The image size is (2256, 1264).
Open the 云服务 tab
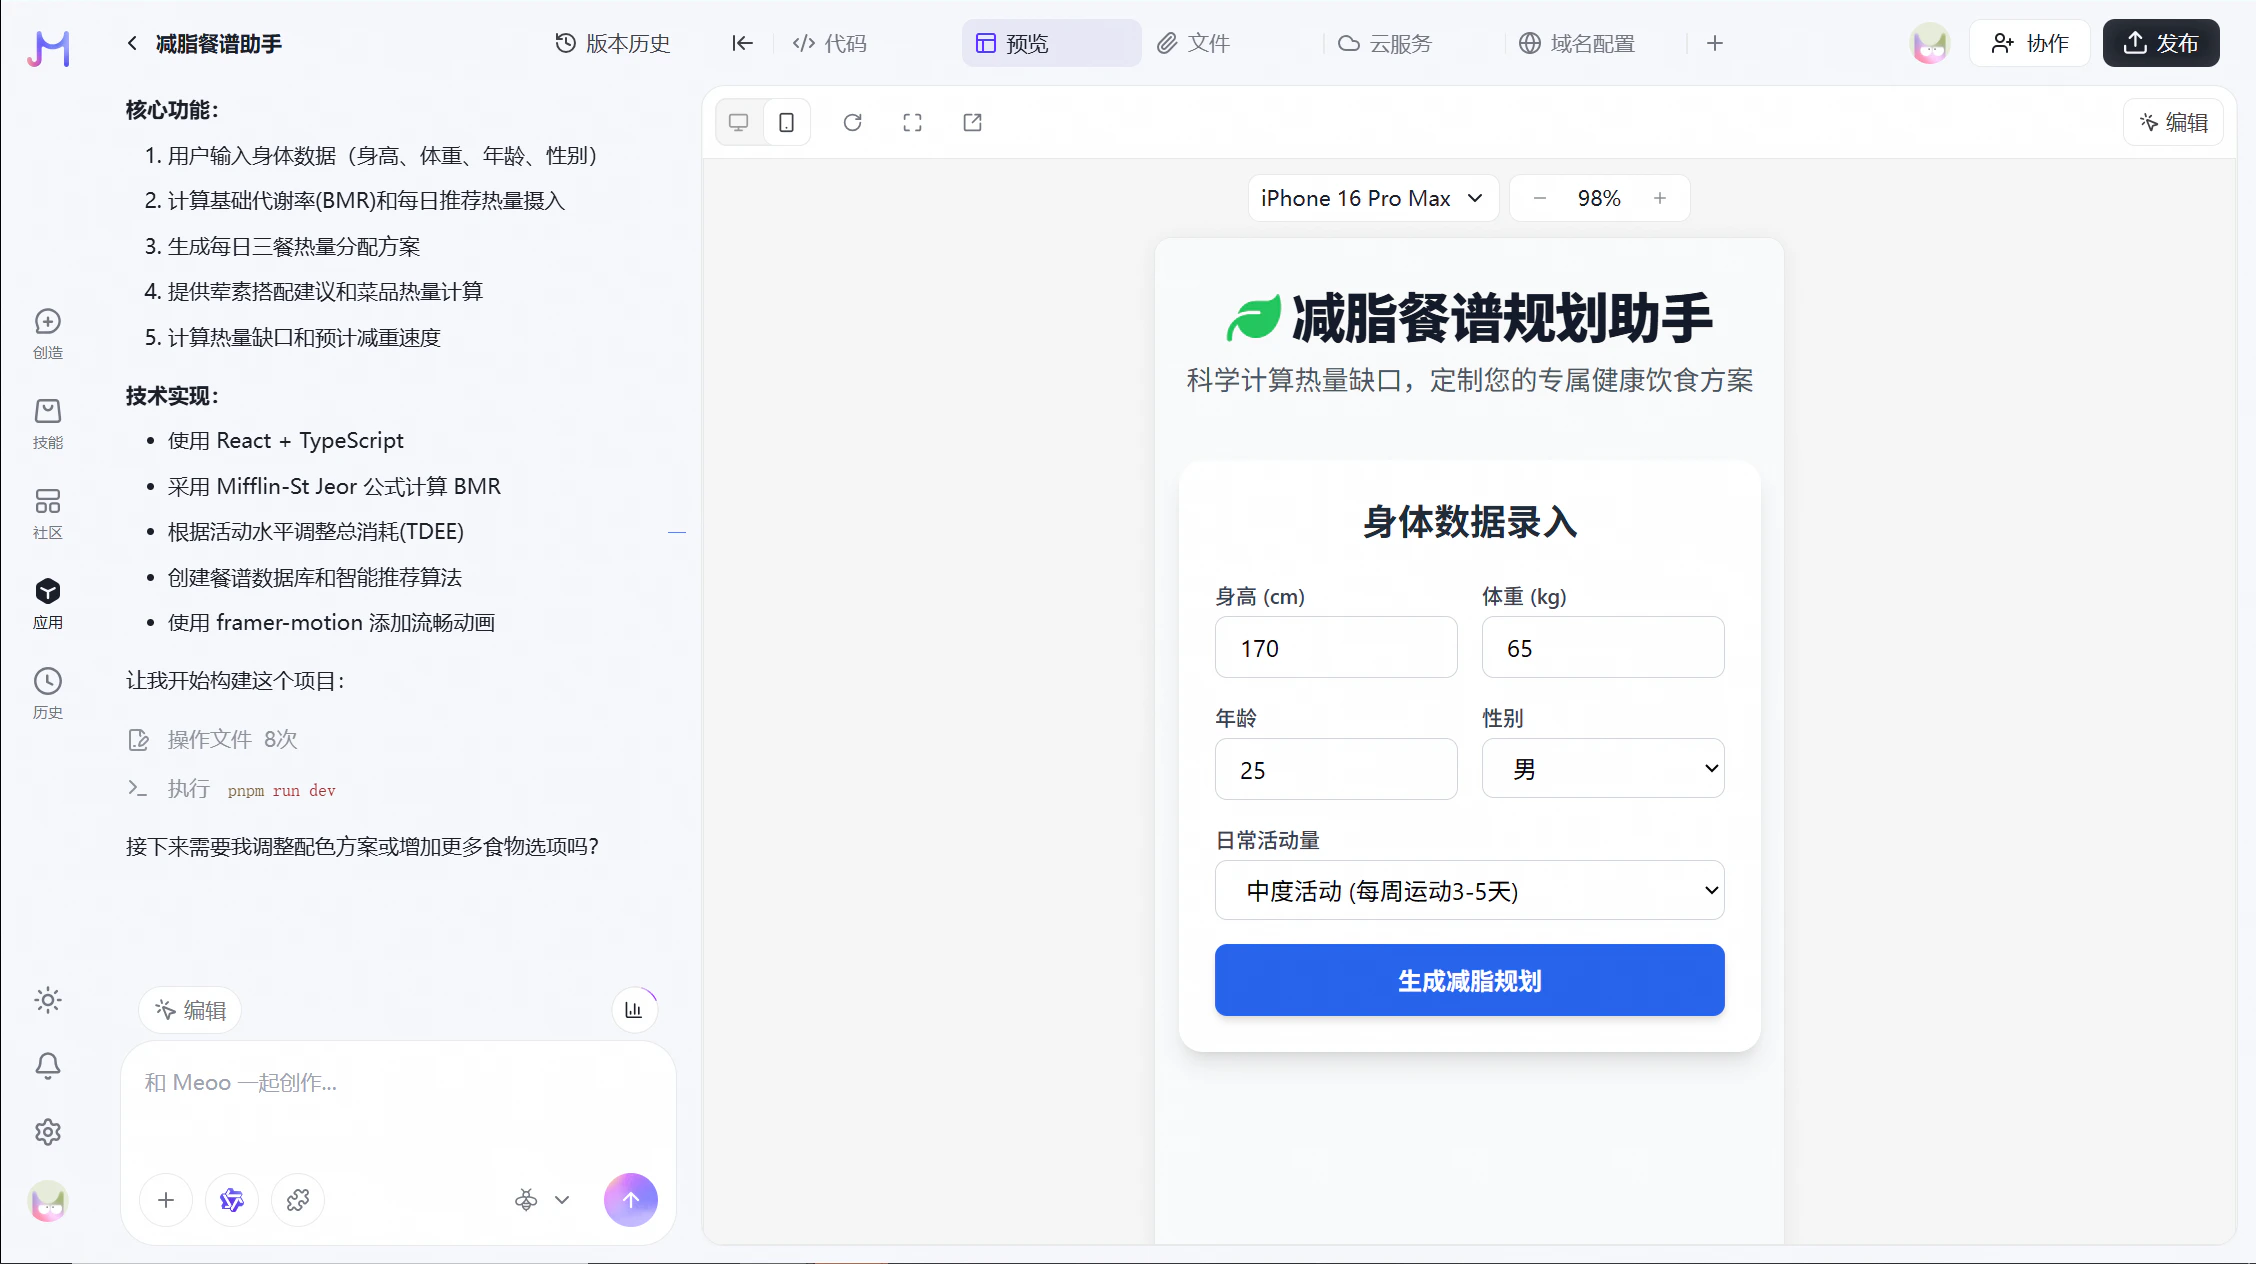point(1385,43)
